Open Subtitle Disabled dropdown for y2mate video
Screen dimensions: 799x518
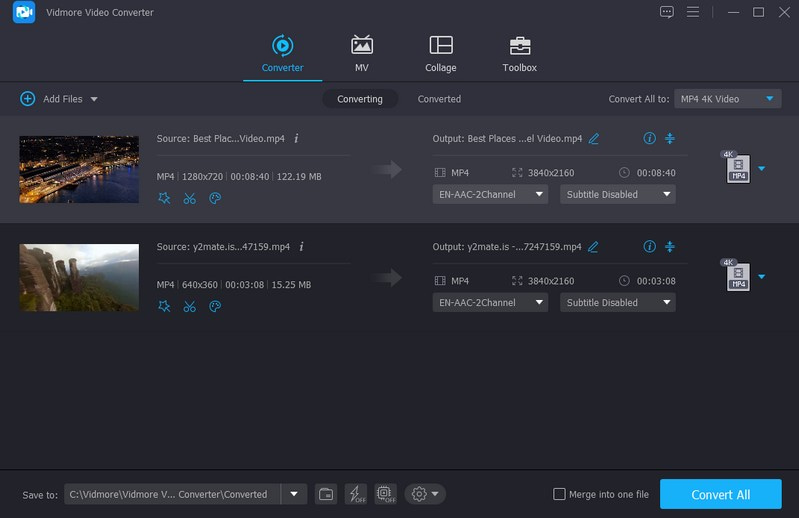[618, 303]
